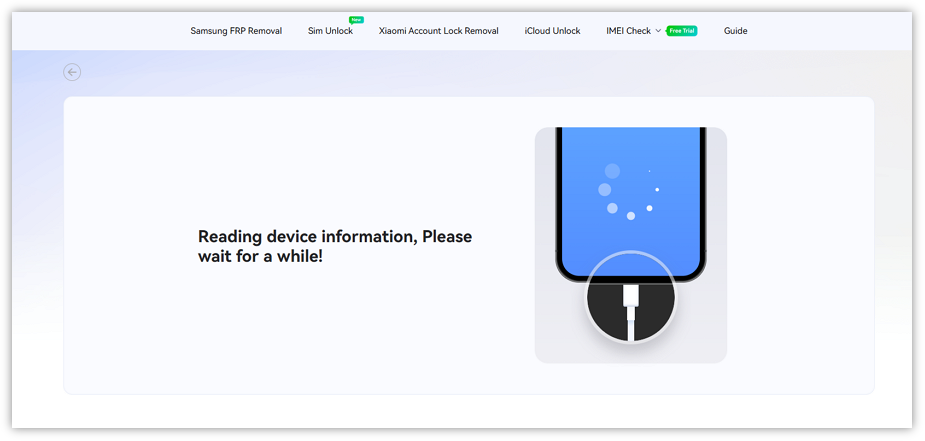Click the New badge above Sim Unlock

coord(356,19)
